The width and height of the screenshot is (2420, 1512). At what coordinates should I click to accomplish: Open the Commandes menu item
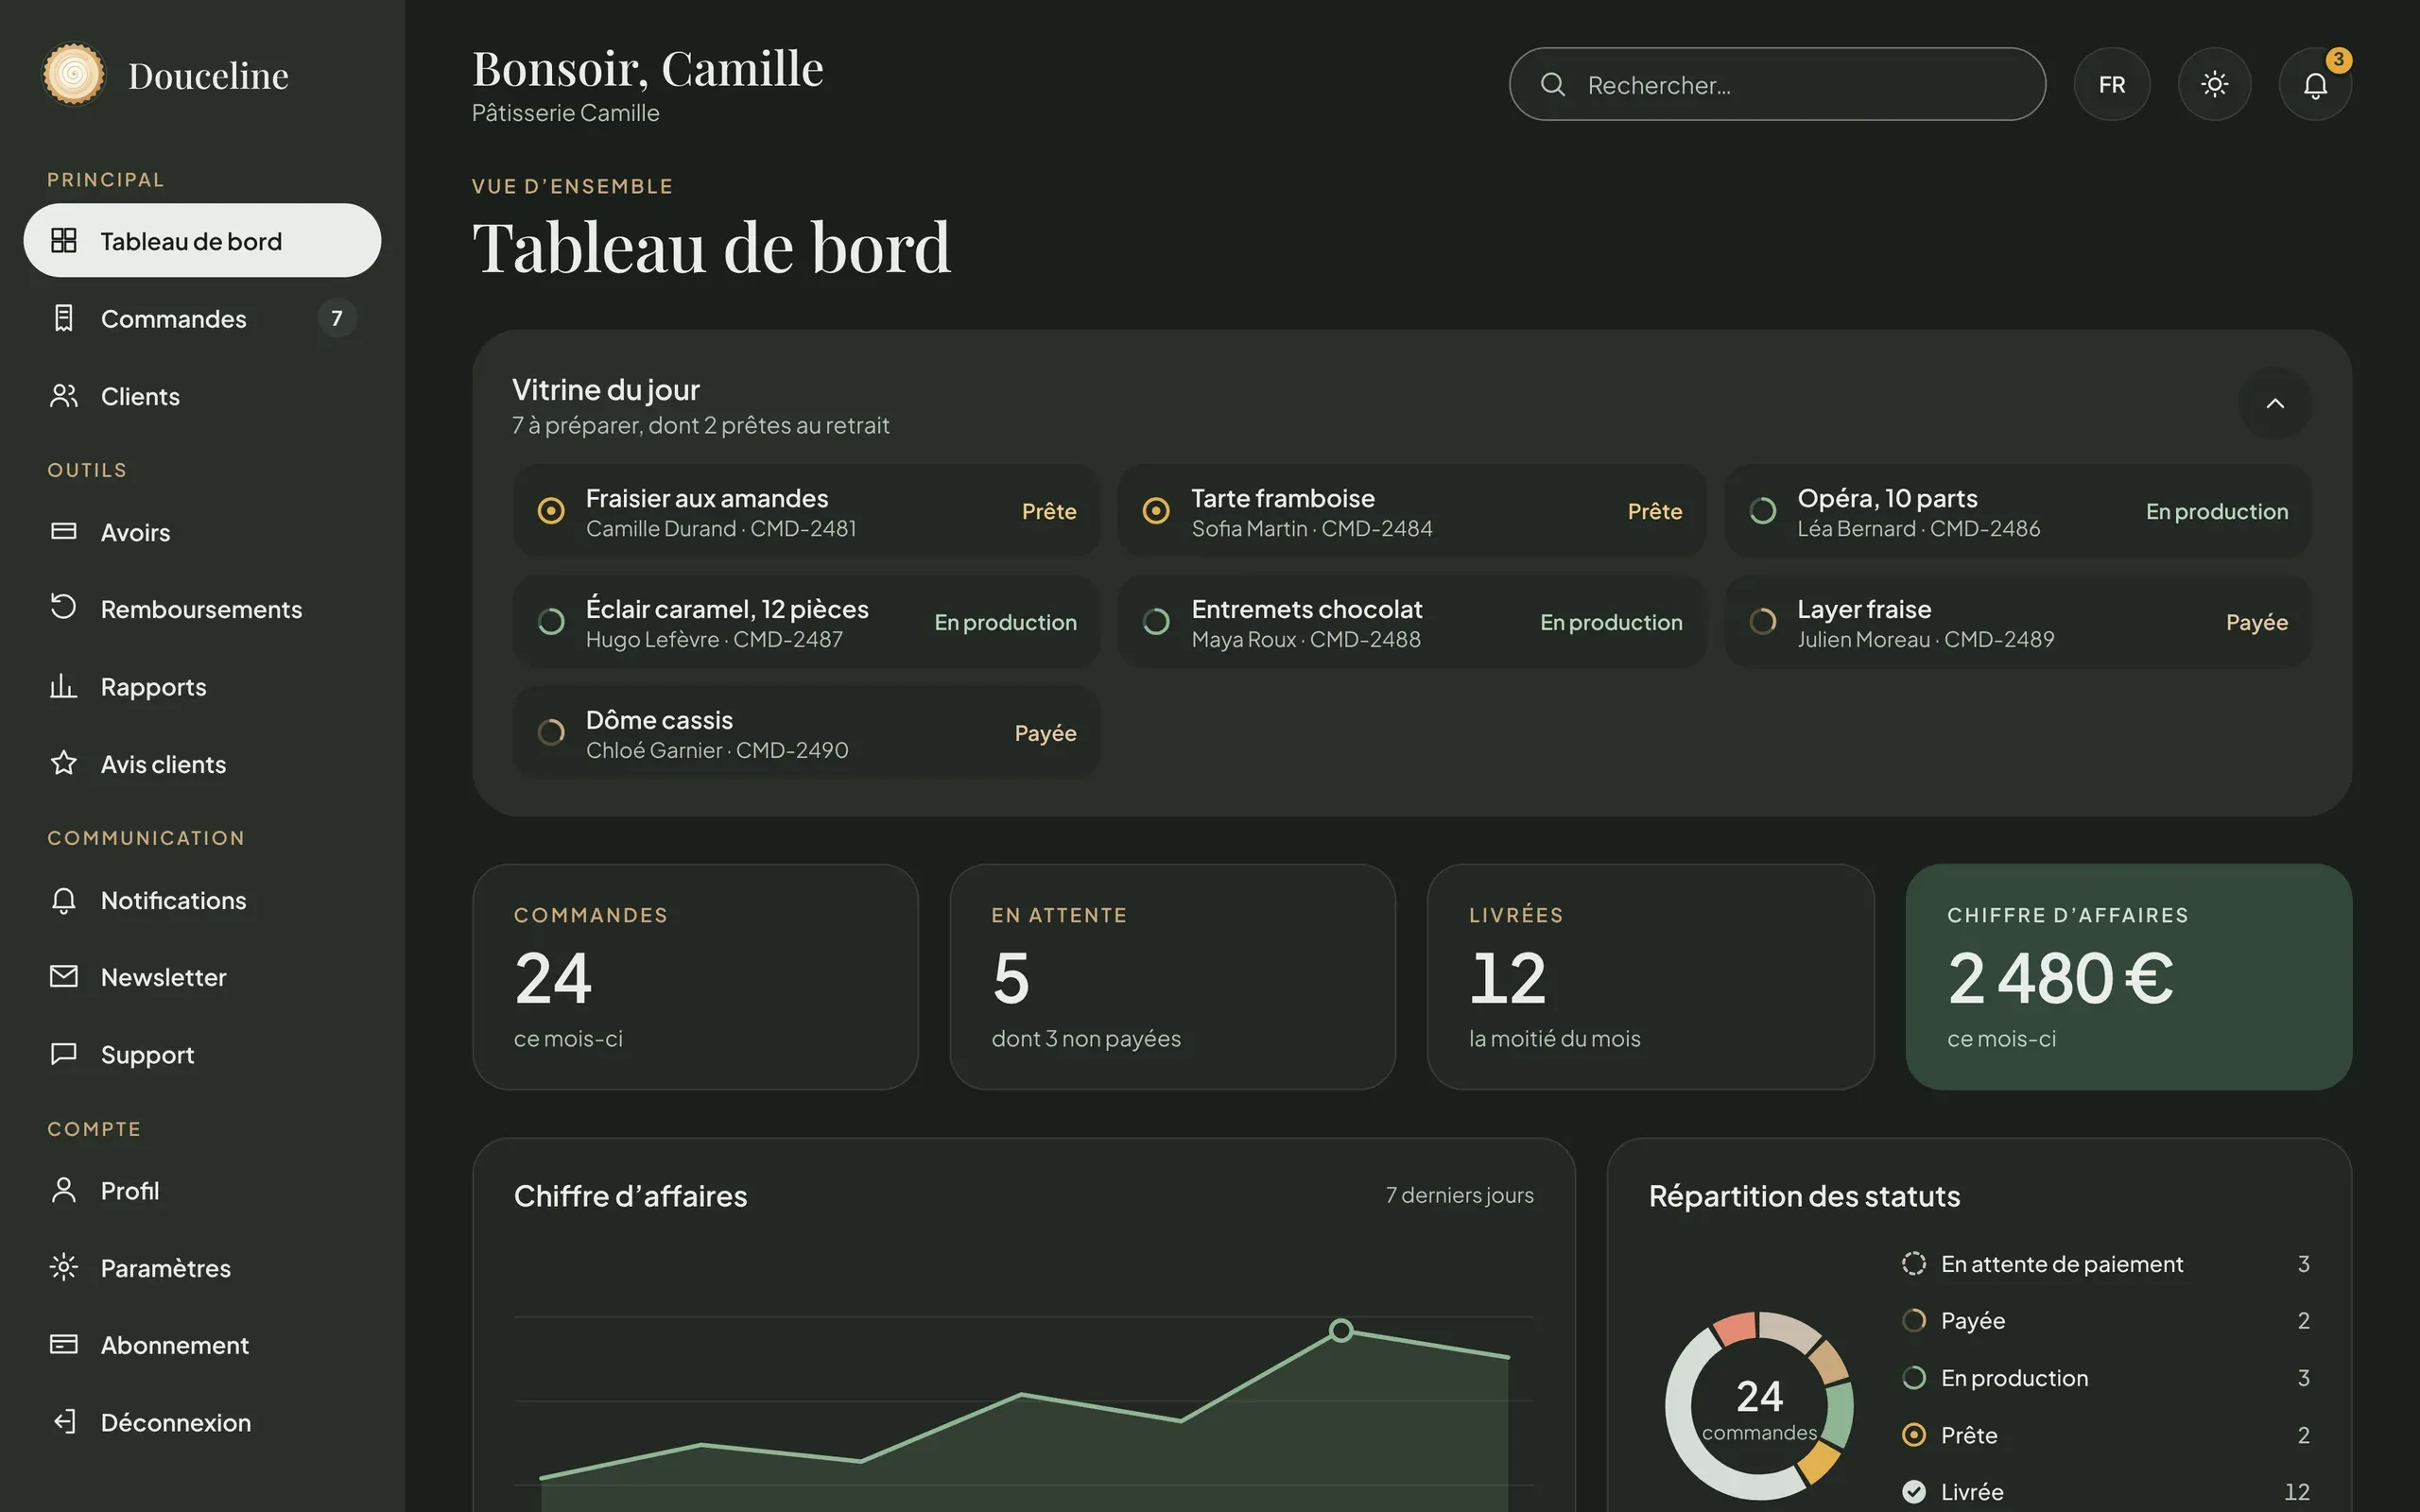[x=202, y=319]
